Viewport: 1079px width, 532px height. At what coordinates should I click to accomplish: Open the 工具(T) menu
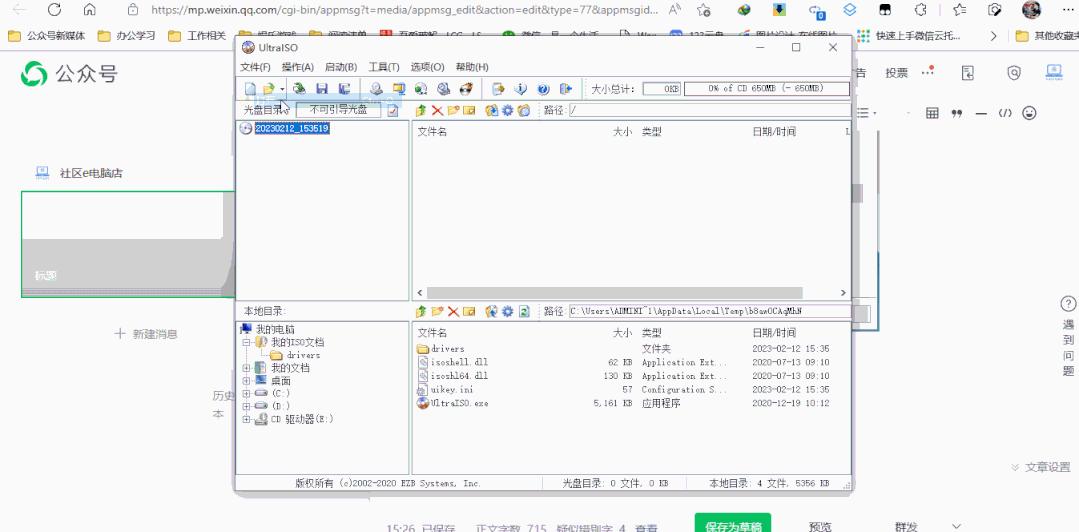click(x=384, y=67)
